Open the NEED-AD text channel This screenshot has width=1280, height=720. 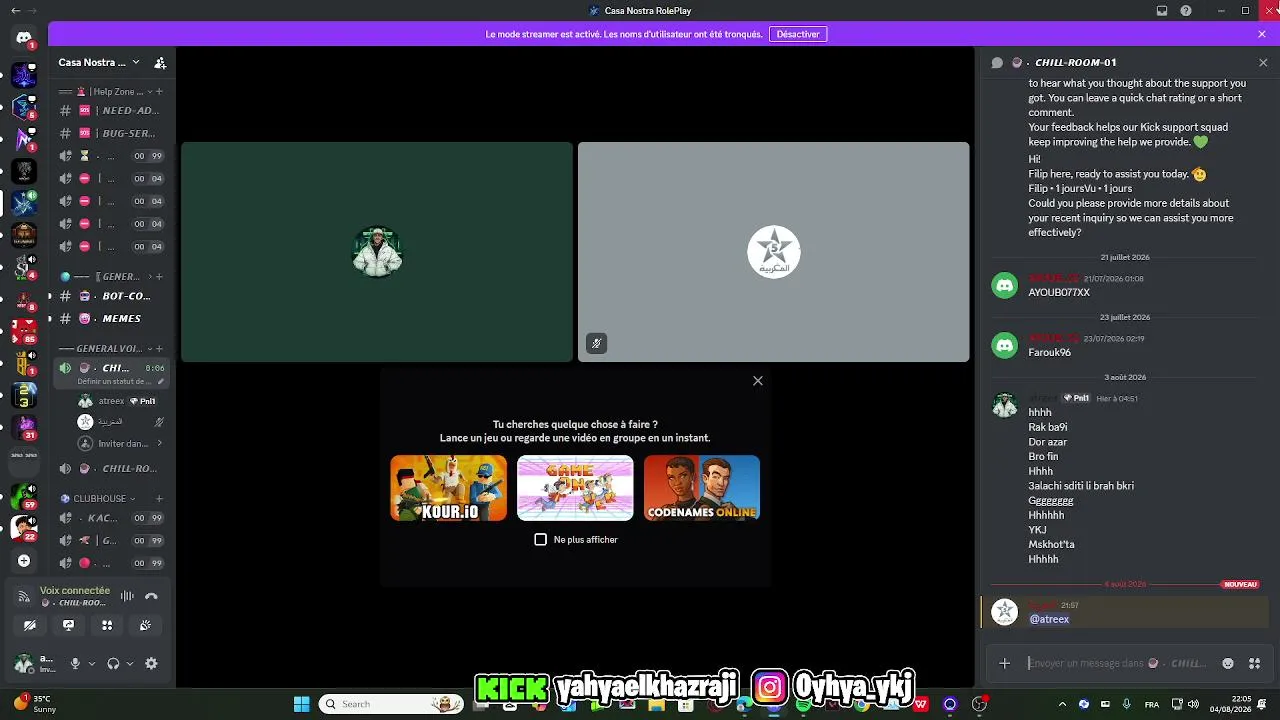coord(112,111)
